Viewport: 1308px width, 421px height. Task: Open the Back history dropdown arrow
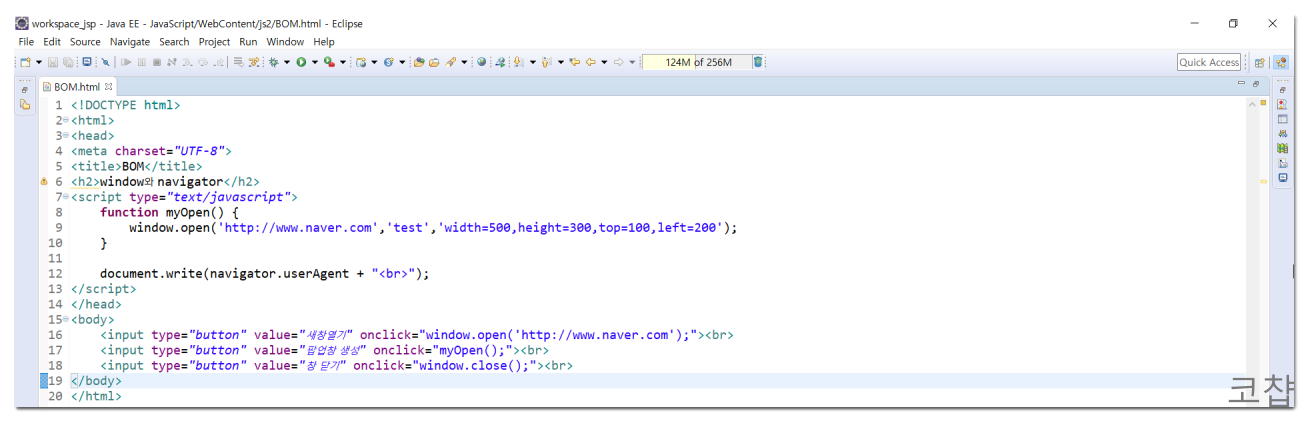[603, 62]
